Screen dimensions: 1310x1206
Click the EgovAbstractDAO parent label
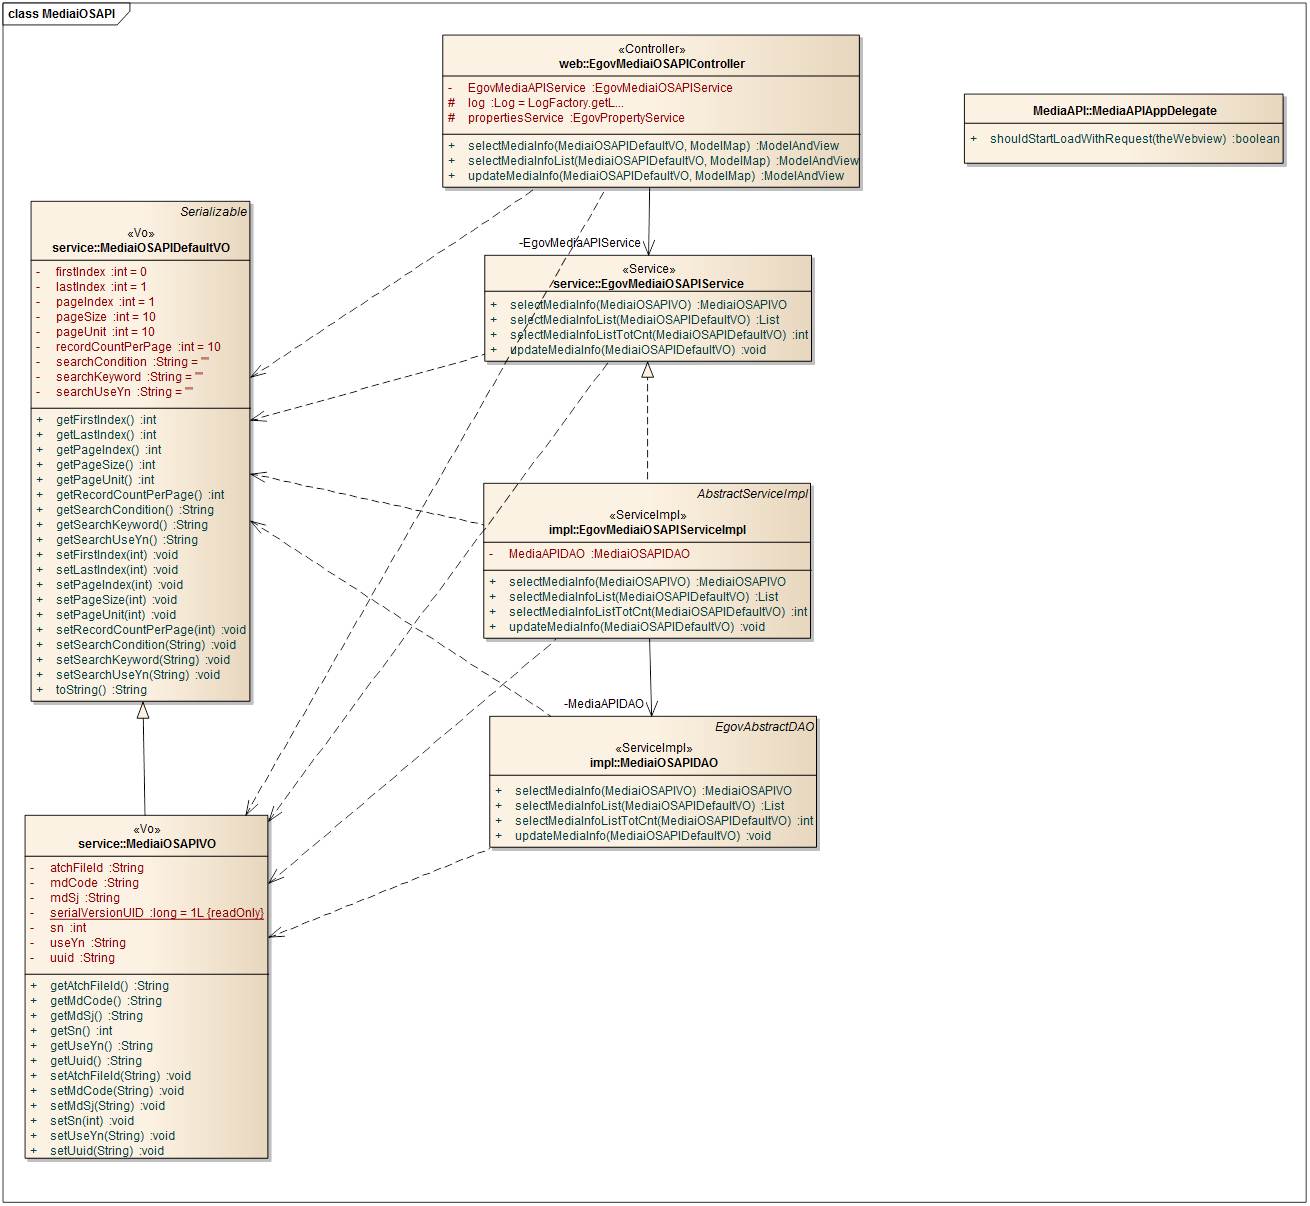[764, 727]
